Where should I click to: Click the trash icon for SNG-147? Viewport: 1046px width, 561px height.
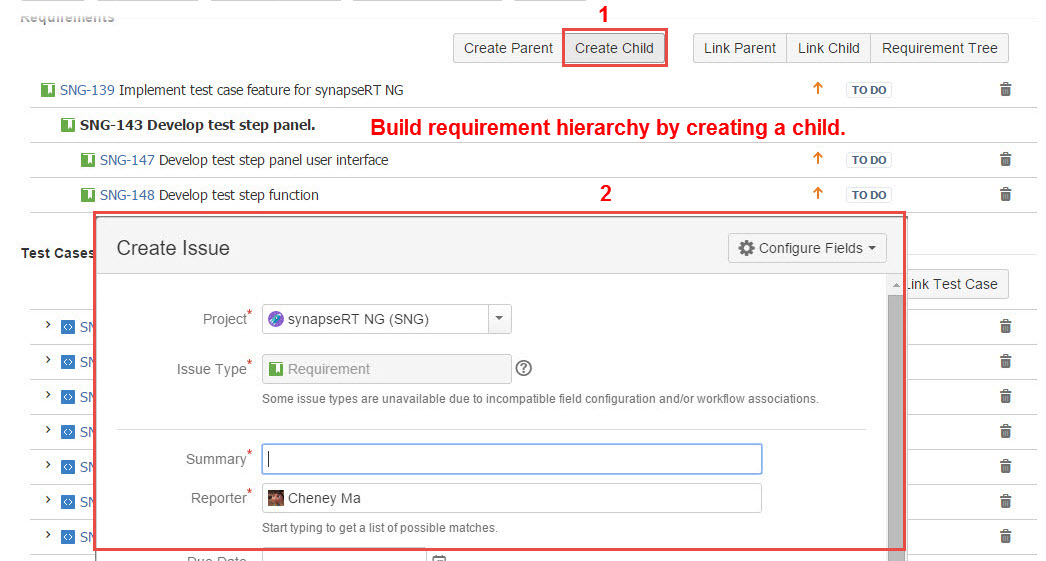point(1006,160)
